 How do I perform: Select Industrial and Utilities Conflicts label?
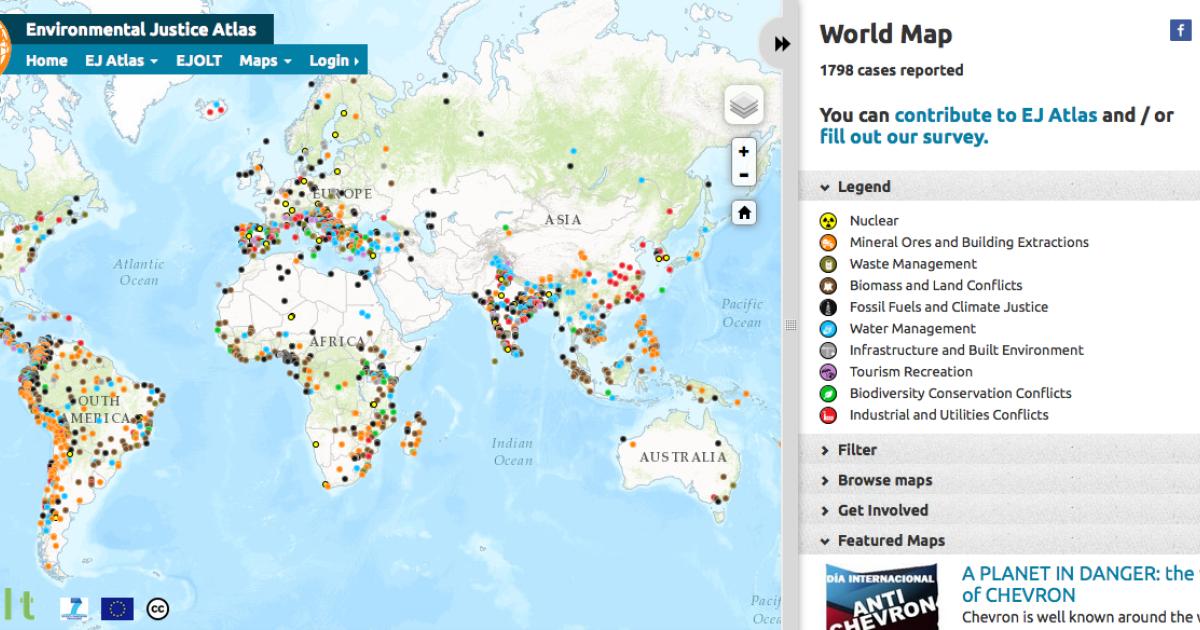pyautogui.click(x=949, y=415)
